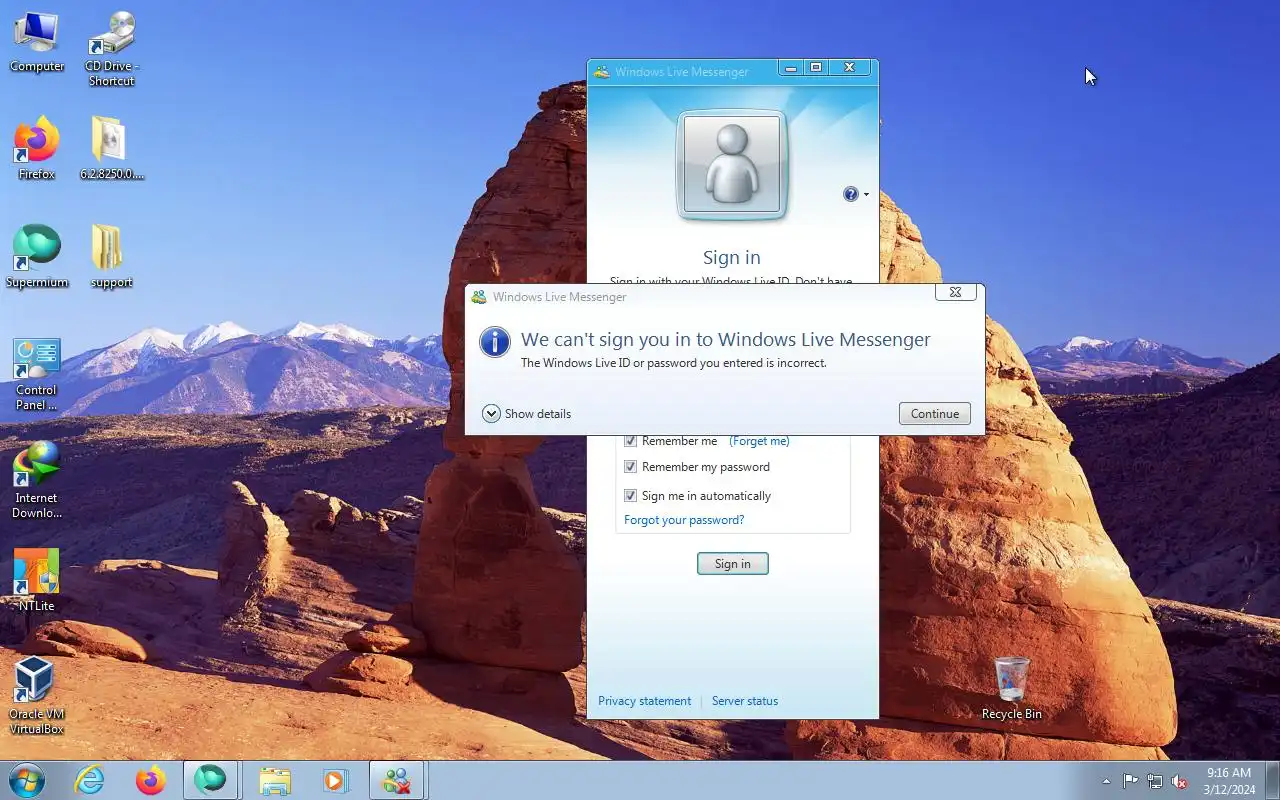
Task: Expand Show details in the error dialog
Action: coord(527,414)
